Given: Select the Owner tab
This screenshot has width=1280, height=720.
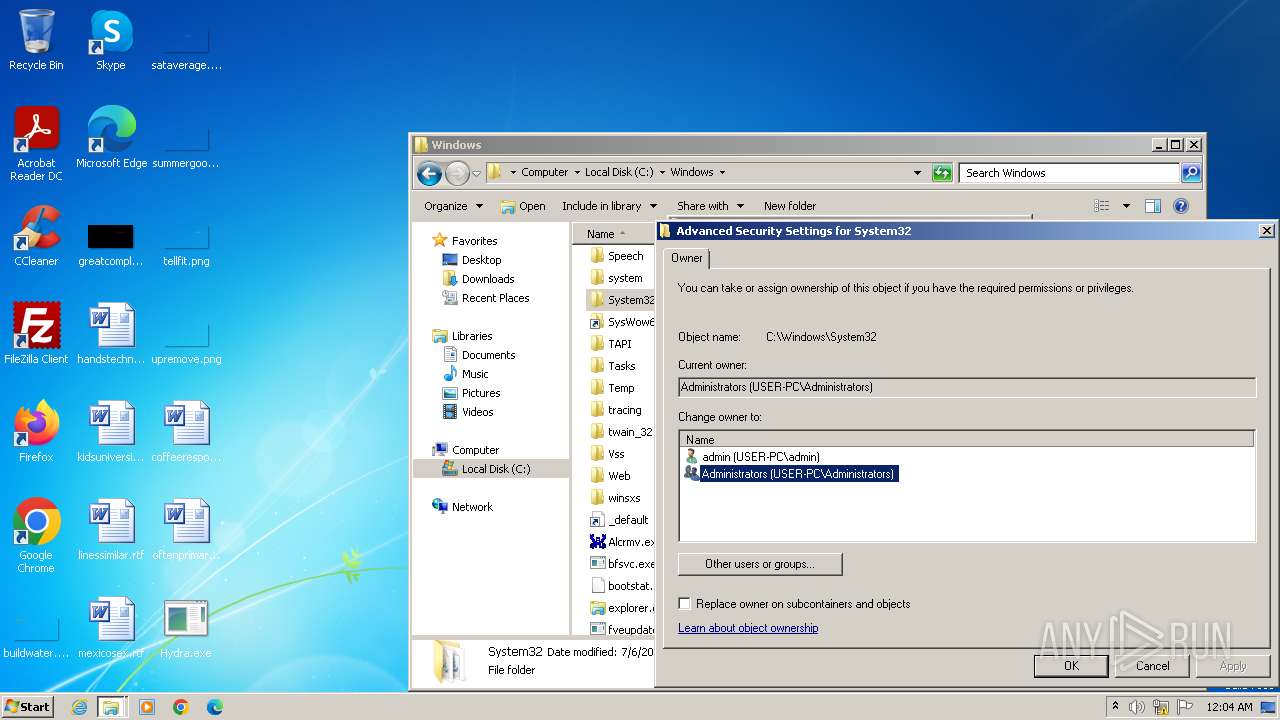Looking at the screenshot, I should (x=686, y=258).
